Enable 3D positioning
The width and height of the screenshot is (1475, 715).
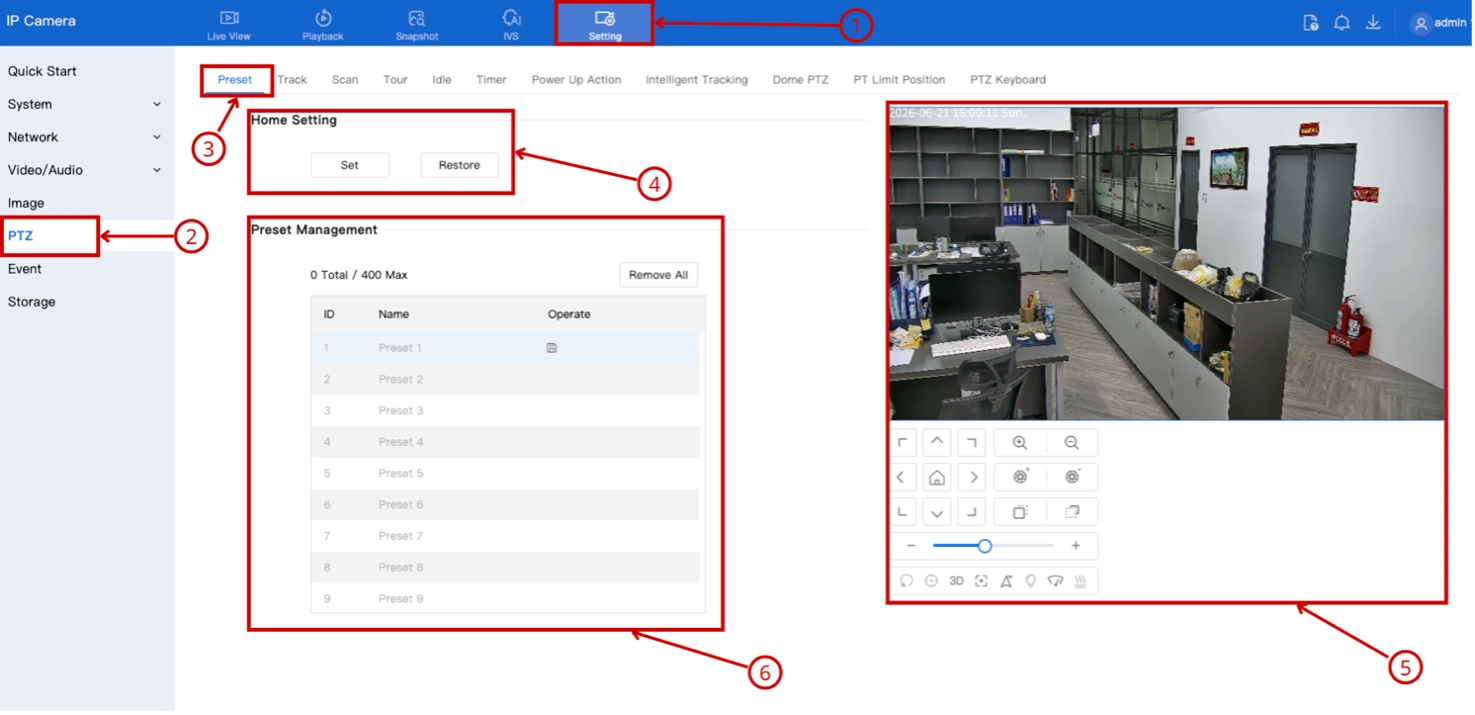956,581
